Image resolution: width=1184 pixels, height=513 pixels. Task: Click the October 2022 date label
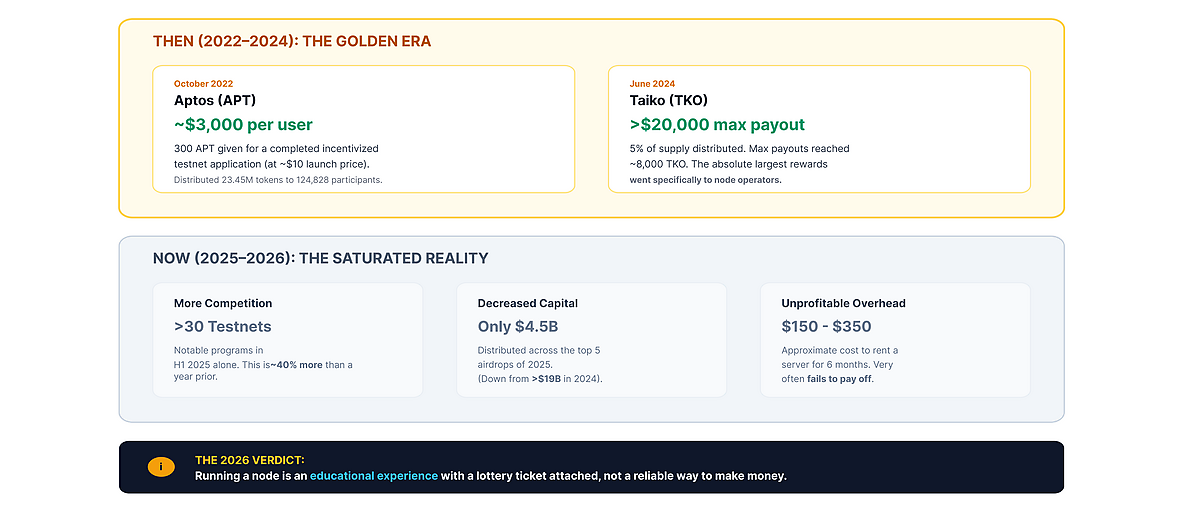click(x=203, y=84)
